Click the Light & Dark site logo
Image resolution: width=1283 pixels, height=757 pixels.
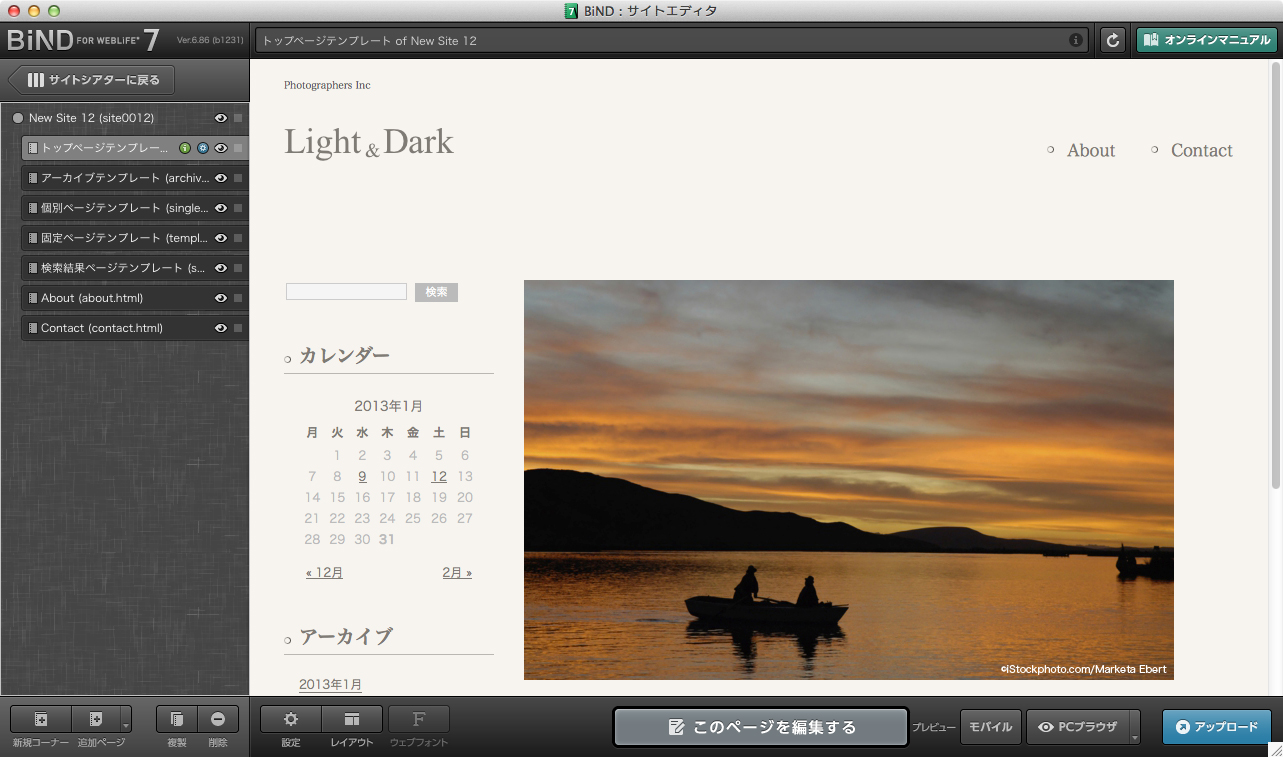pyautogui.click(x=369, y=143)
